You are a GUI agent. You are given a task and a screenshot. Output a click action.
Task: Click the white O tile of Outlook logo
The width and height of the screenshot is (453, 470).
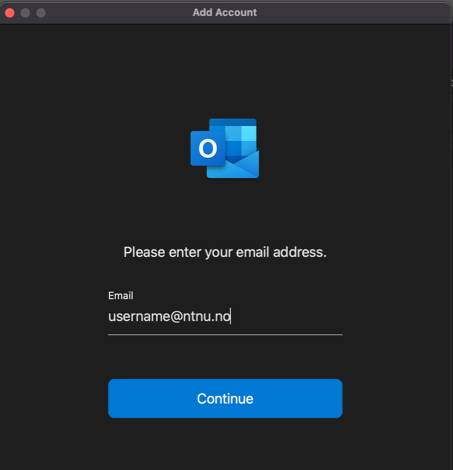208,148
